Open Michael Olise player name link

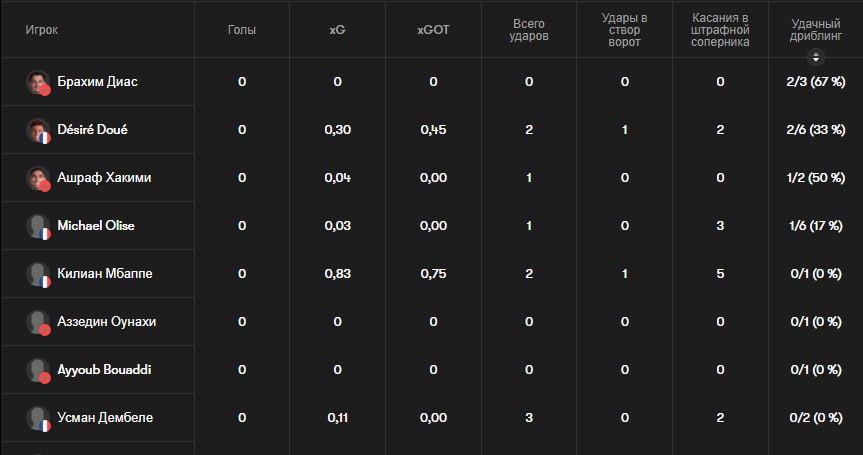(96, 226)
